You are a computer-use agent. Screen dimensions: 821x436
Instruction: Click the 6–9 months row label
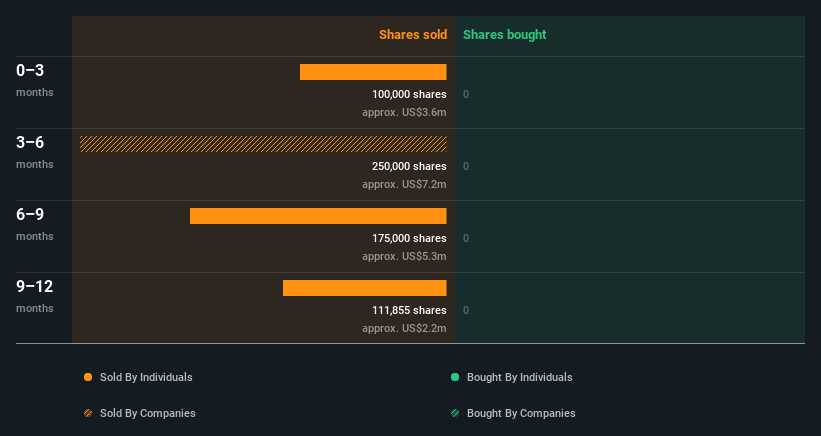35,224
